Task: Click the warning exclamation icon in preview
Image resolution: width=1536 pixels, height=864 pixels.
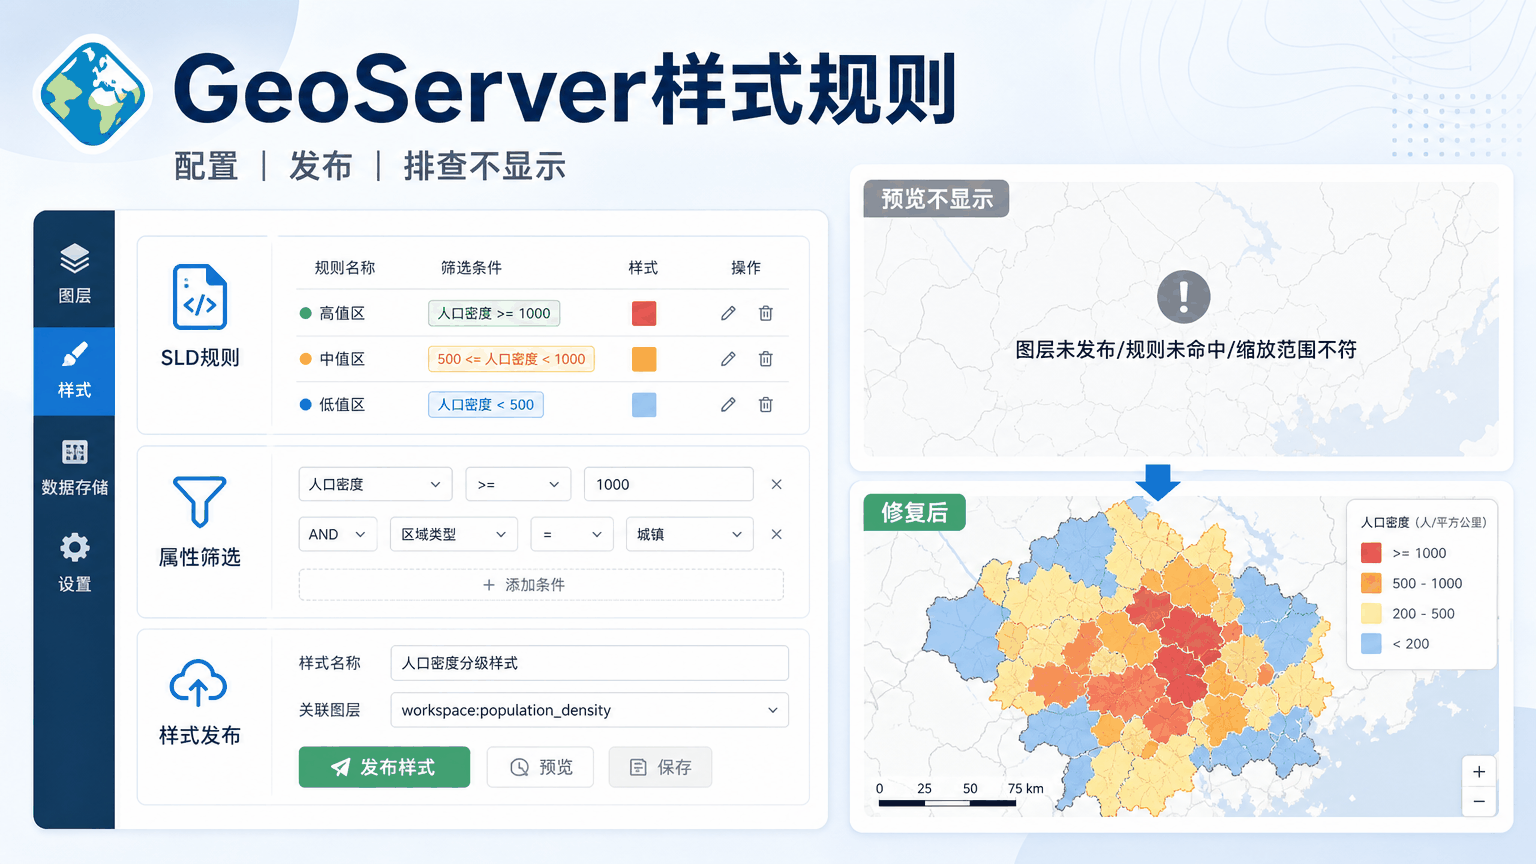Action: pyautogui.click(x=1183, y=296)
